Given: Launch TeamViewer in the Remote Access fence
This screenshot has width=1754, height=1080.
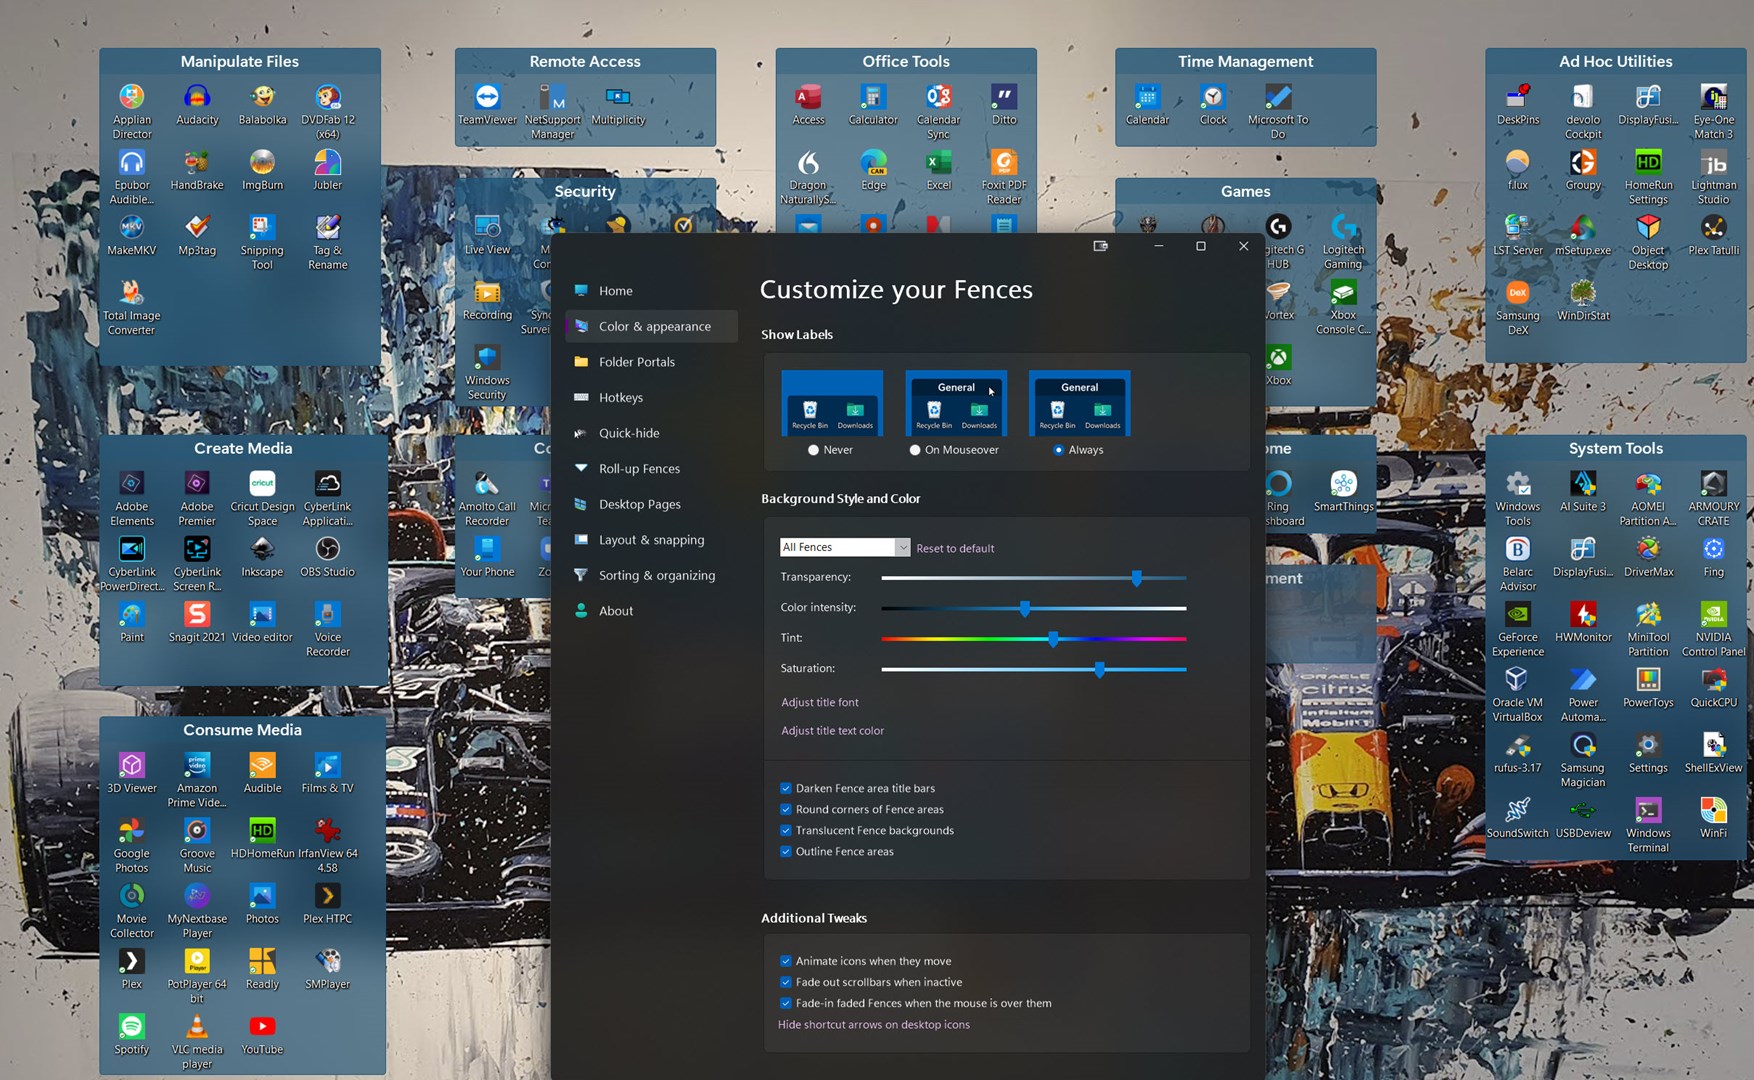Looking at the screenshot, I should pos(487,104).
